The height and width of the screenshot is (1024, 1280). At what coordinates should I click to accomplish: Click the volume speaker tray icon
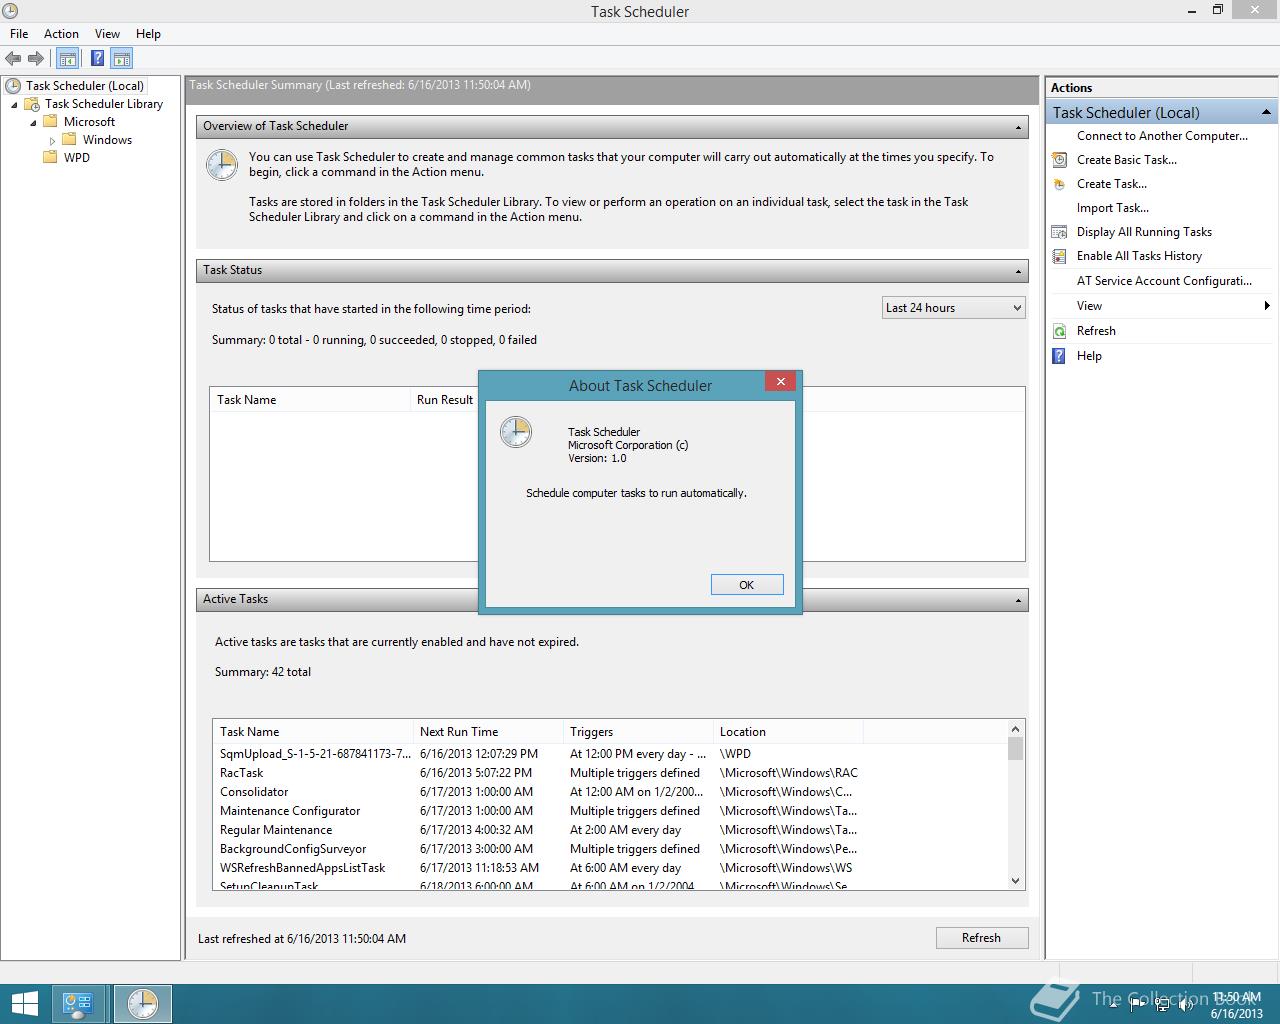[1185, 1005]
